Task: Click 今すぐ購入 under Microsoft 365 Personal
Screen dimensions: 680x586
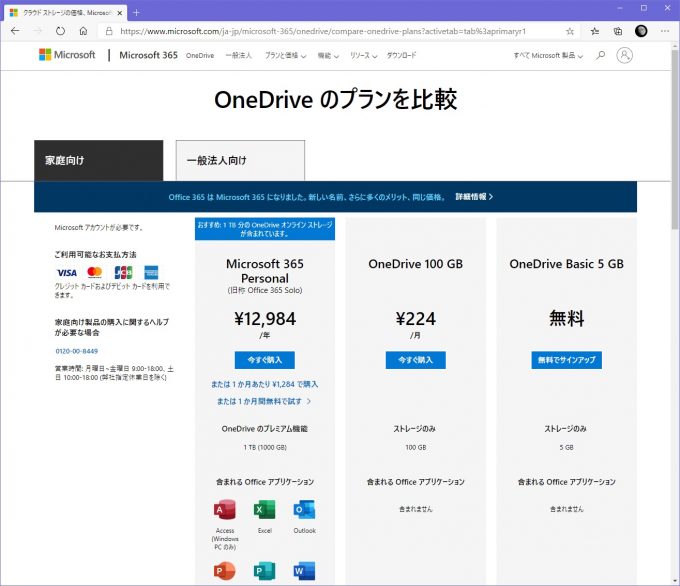Action: (265, 360)
